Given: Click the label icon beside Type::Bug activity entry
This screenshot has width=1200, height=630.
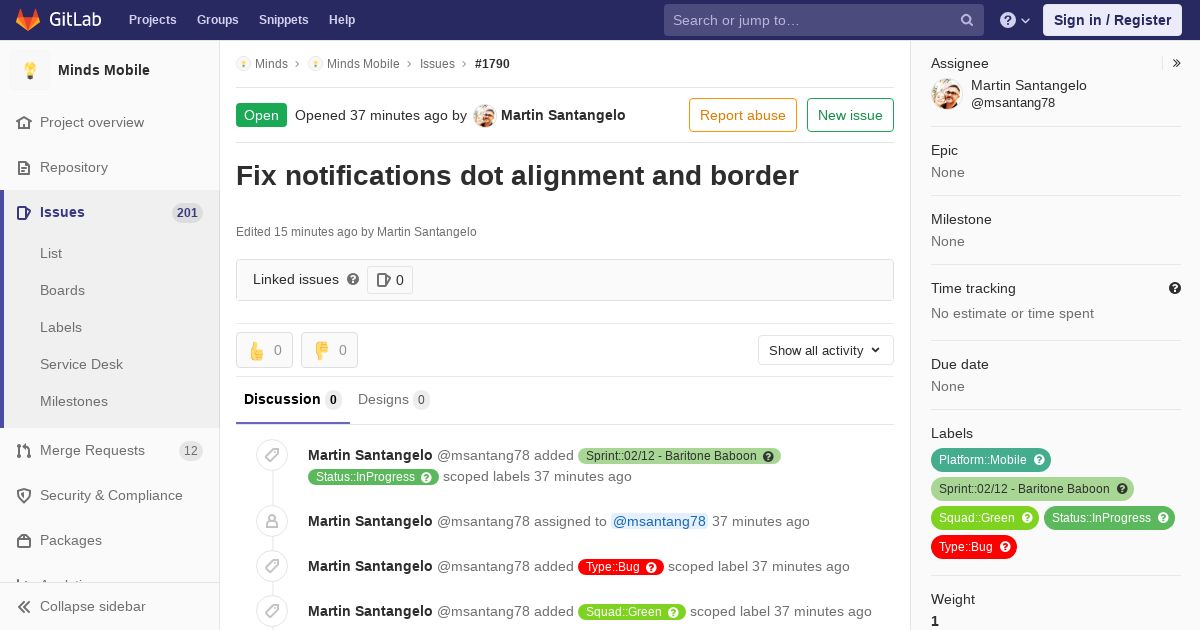Looking at the screenshot, I should [272, 566].
